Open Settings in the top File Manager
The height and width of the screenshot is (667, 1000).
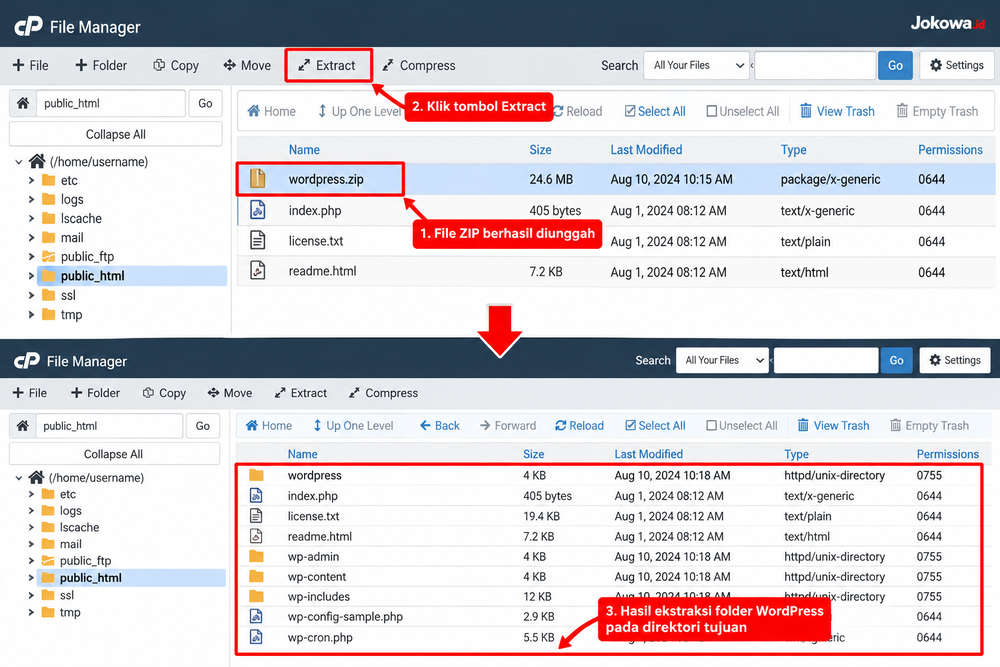pos(956,65)
